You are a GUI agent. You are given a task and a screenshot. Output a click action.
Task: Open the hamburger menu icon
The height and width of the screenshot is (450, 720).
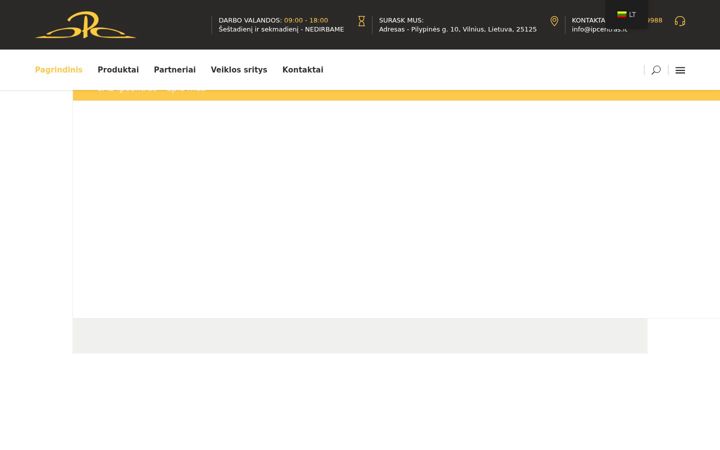tap(680, 70)
